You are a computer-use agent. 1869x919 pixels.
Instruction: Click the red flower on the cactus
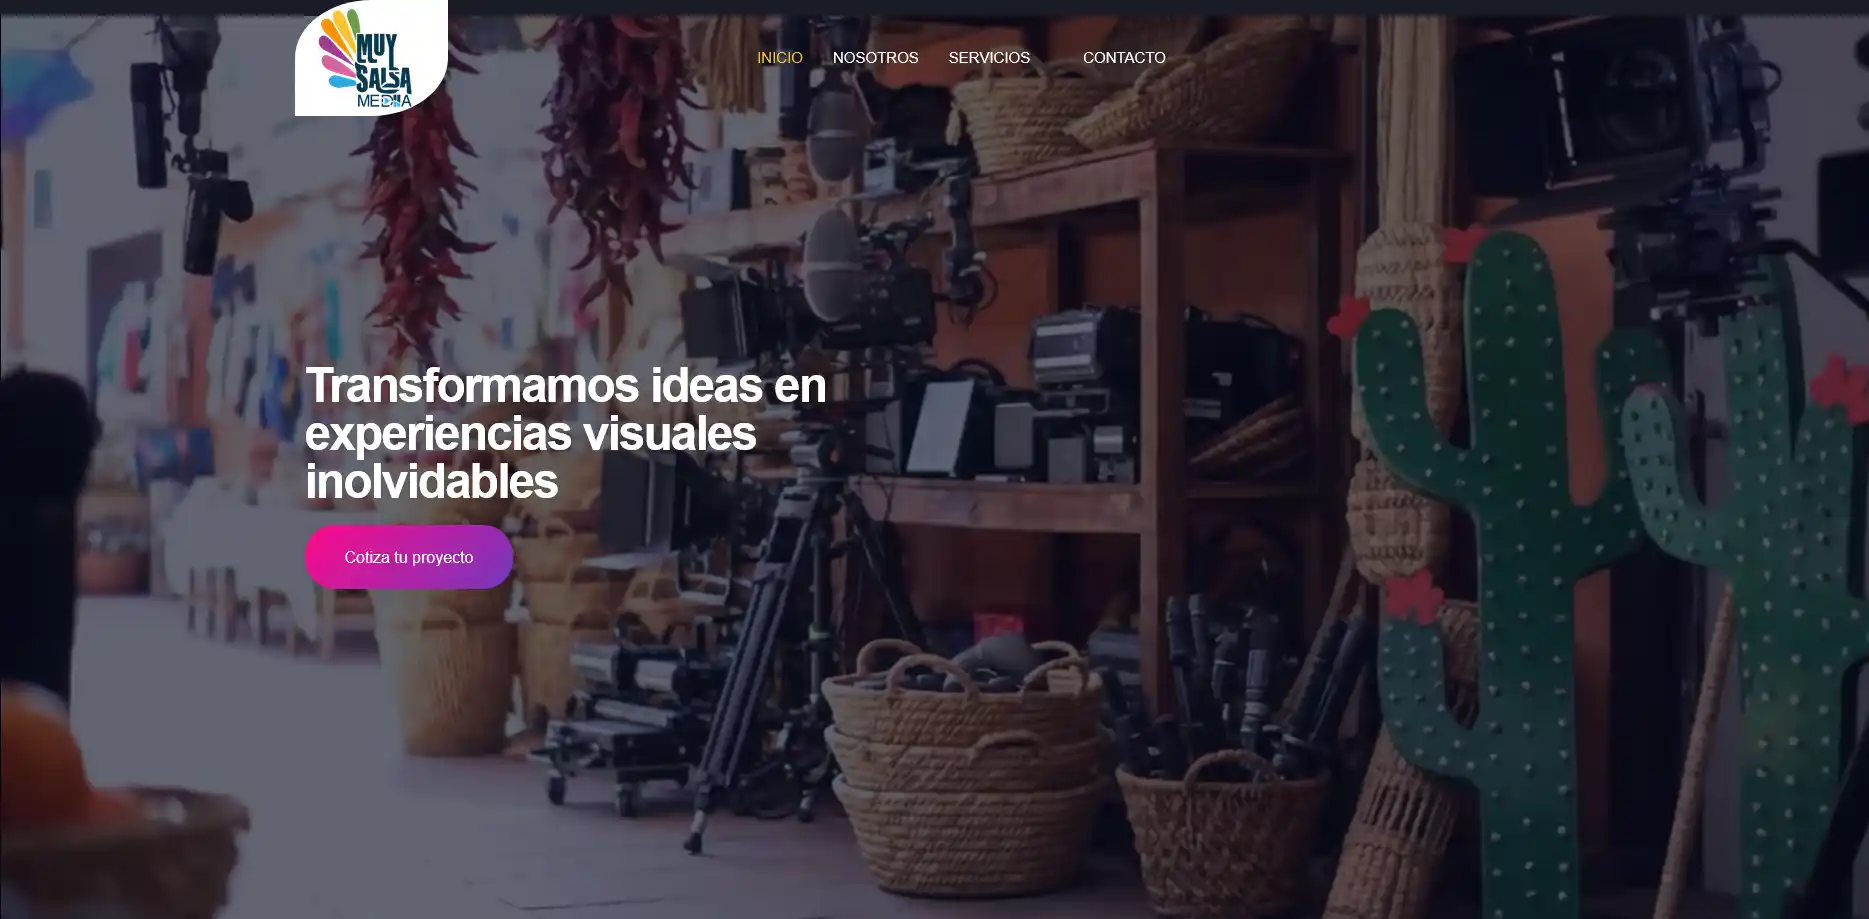click(x=1412, y=597)
